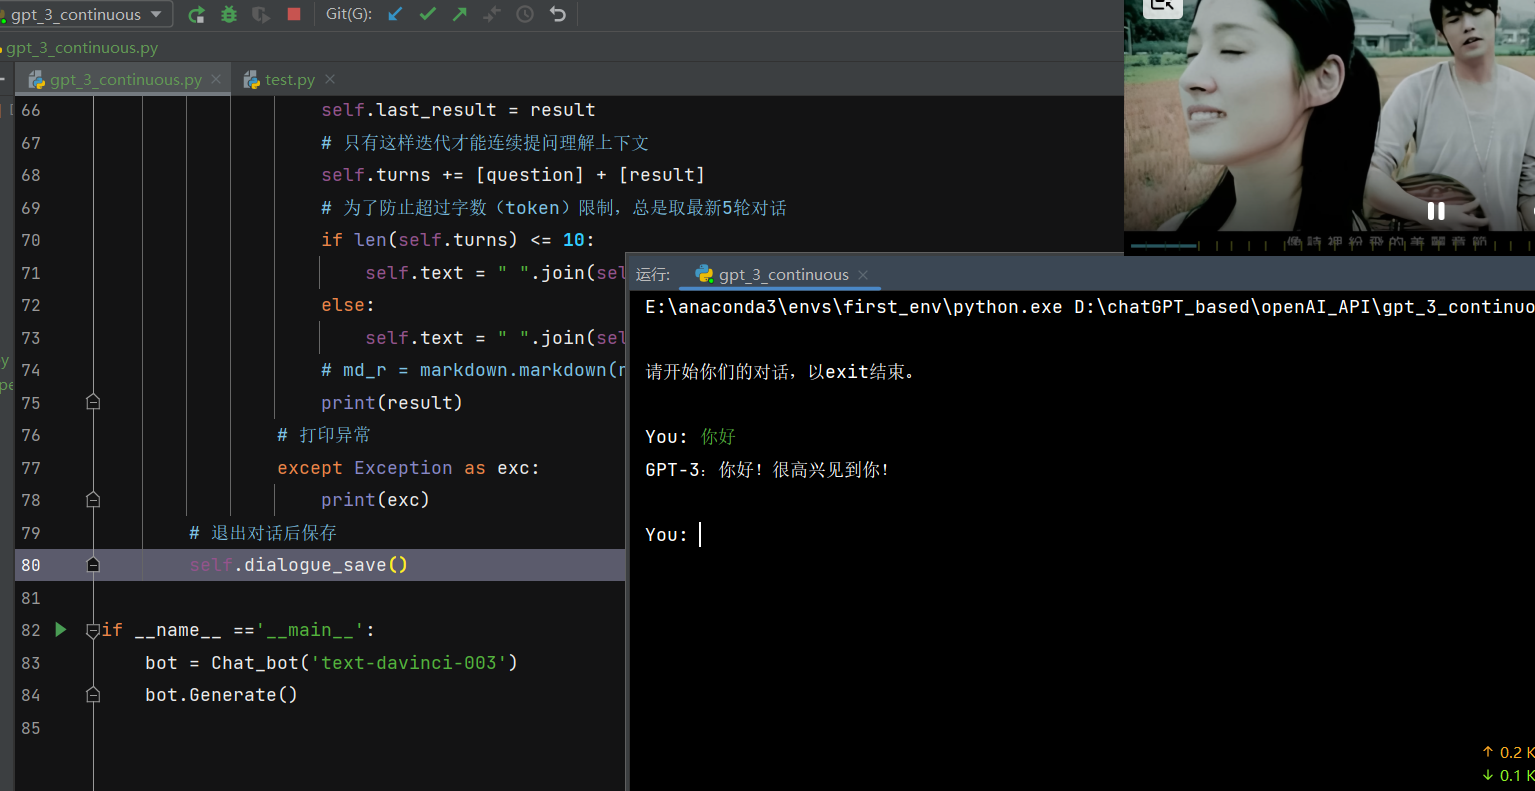The height and width of the screenshot is (791, 1535).
Task: Open Git history via the clock icon
Action: click(x=524, y=14)
